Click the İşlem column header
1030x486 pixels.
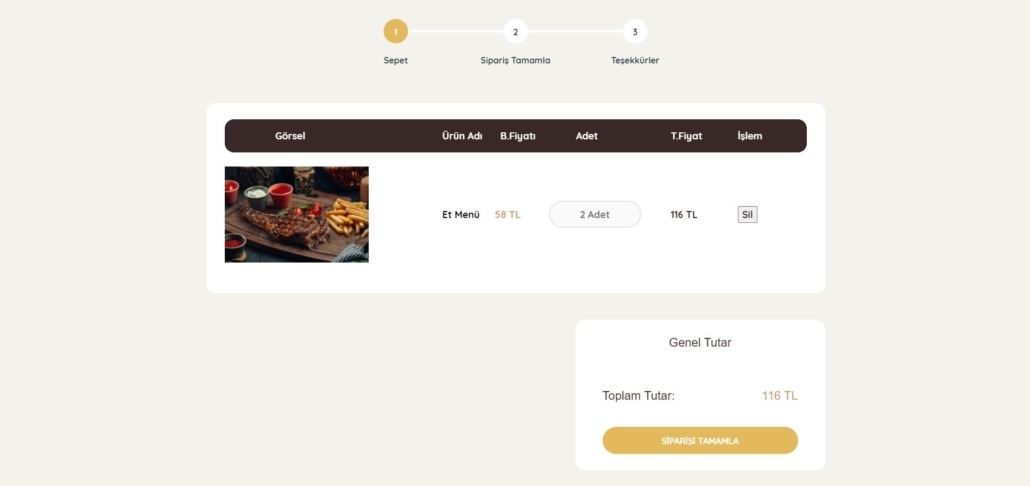click(x=750, y=136)
